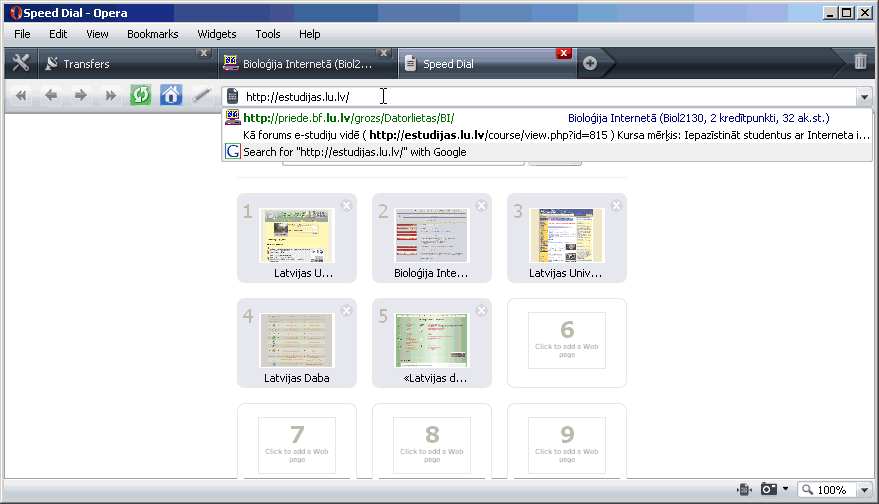Go back with the Back arrow
Viewport: 879px width, 504px height.
pos(51,96)
